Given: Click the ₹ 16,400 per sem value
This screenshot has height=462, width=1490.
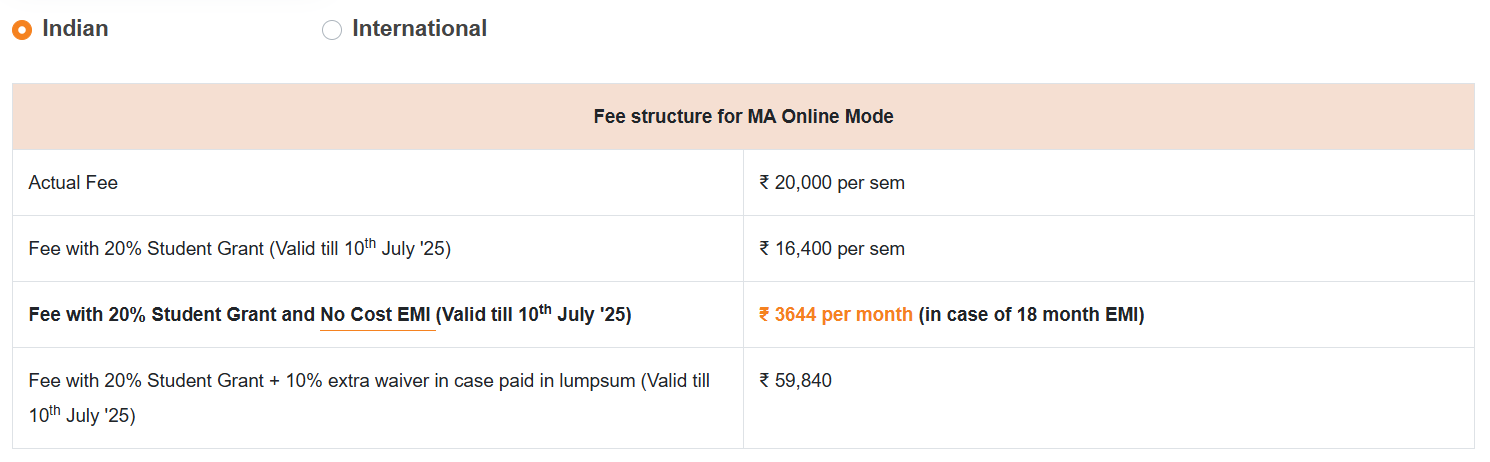Looking at the screenshot, I should point(832,249).
